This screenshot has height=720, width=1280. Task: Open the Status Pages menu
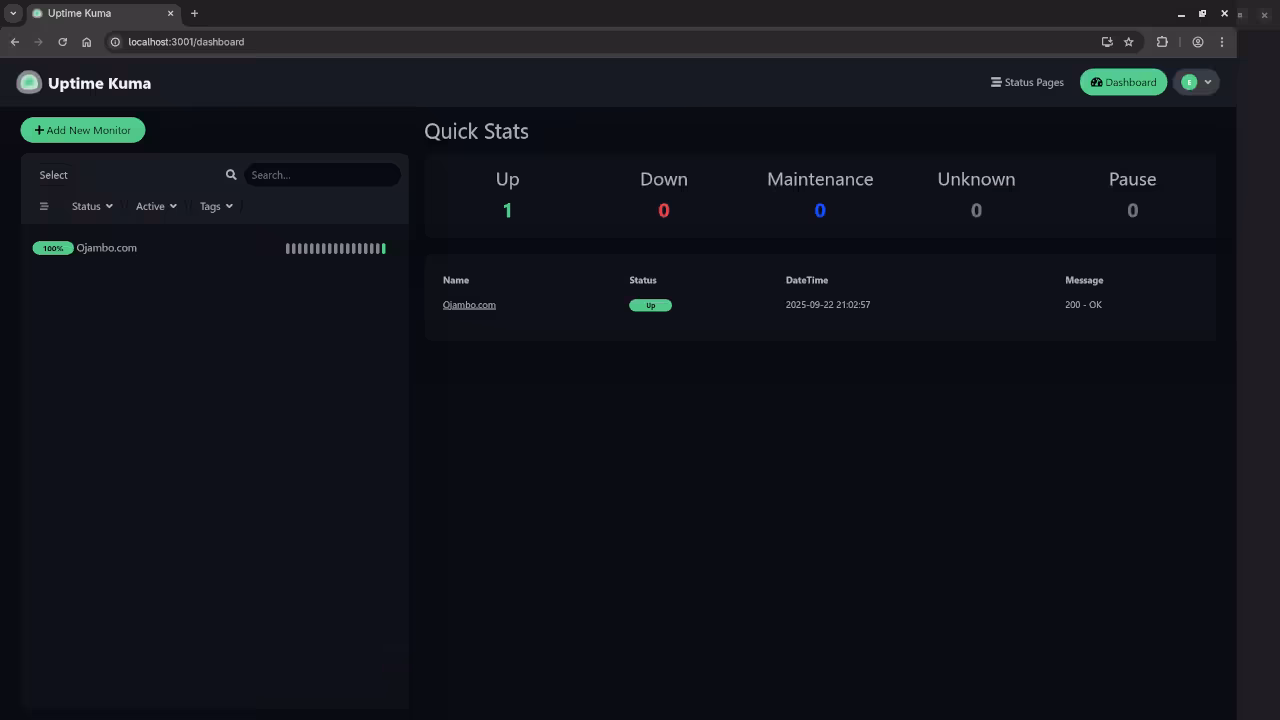coord(1027,82)
